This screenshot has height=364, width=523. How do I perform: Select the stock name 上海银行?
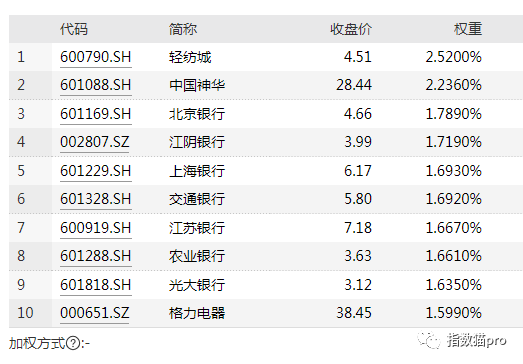[197, 171]
